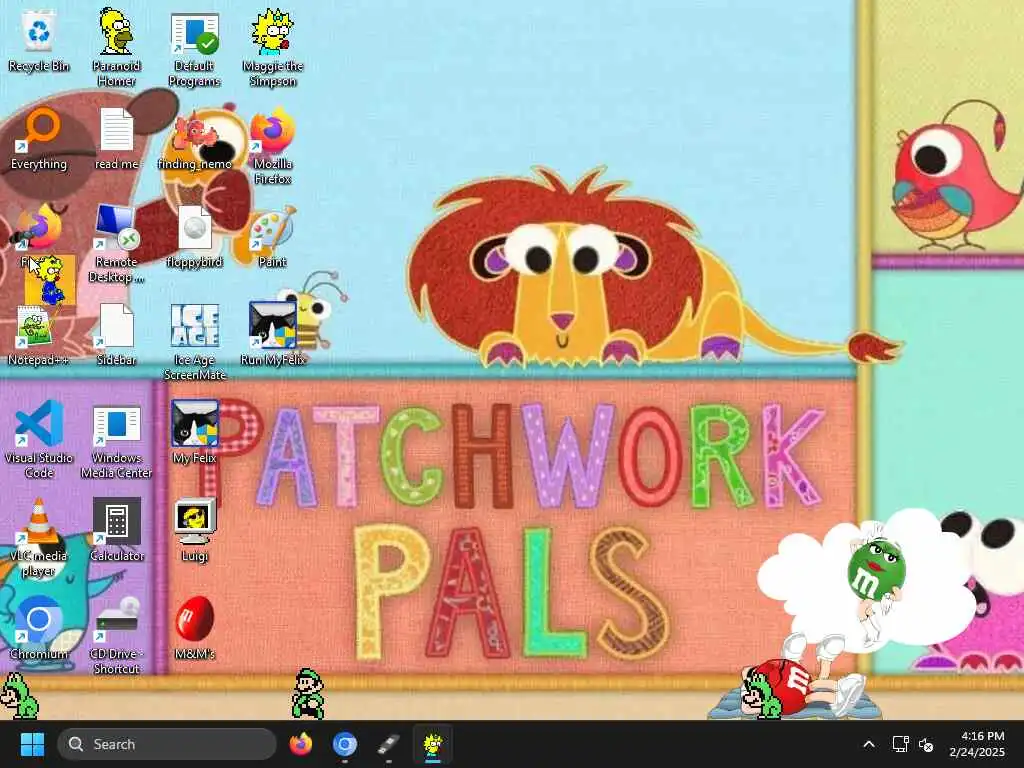Open Visual Studio Code shortcut
The width and height of the screenshot is (1024, 768).
(39, 440)
